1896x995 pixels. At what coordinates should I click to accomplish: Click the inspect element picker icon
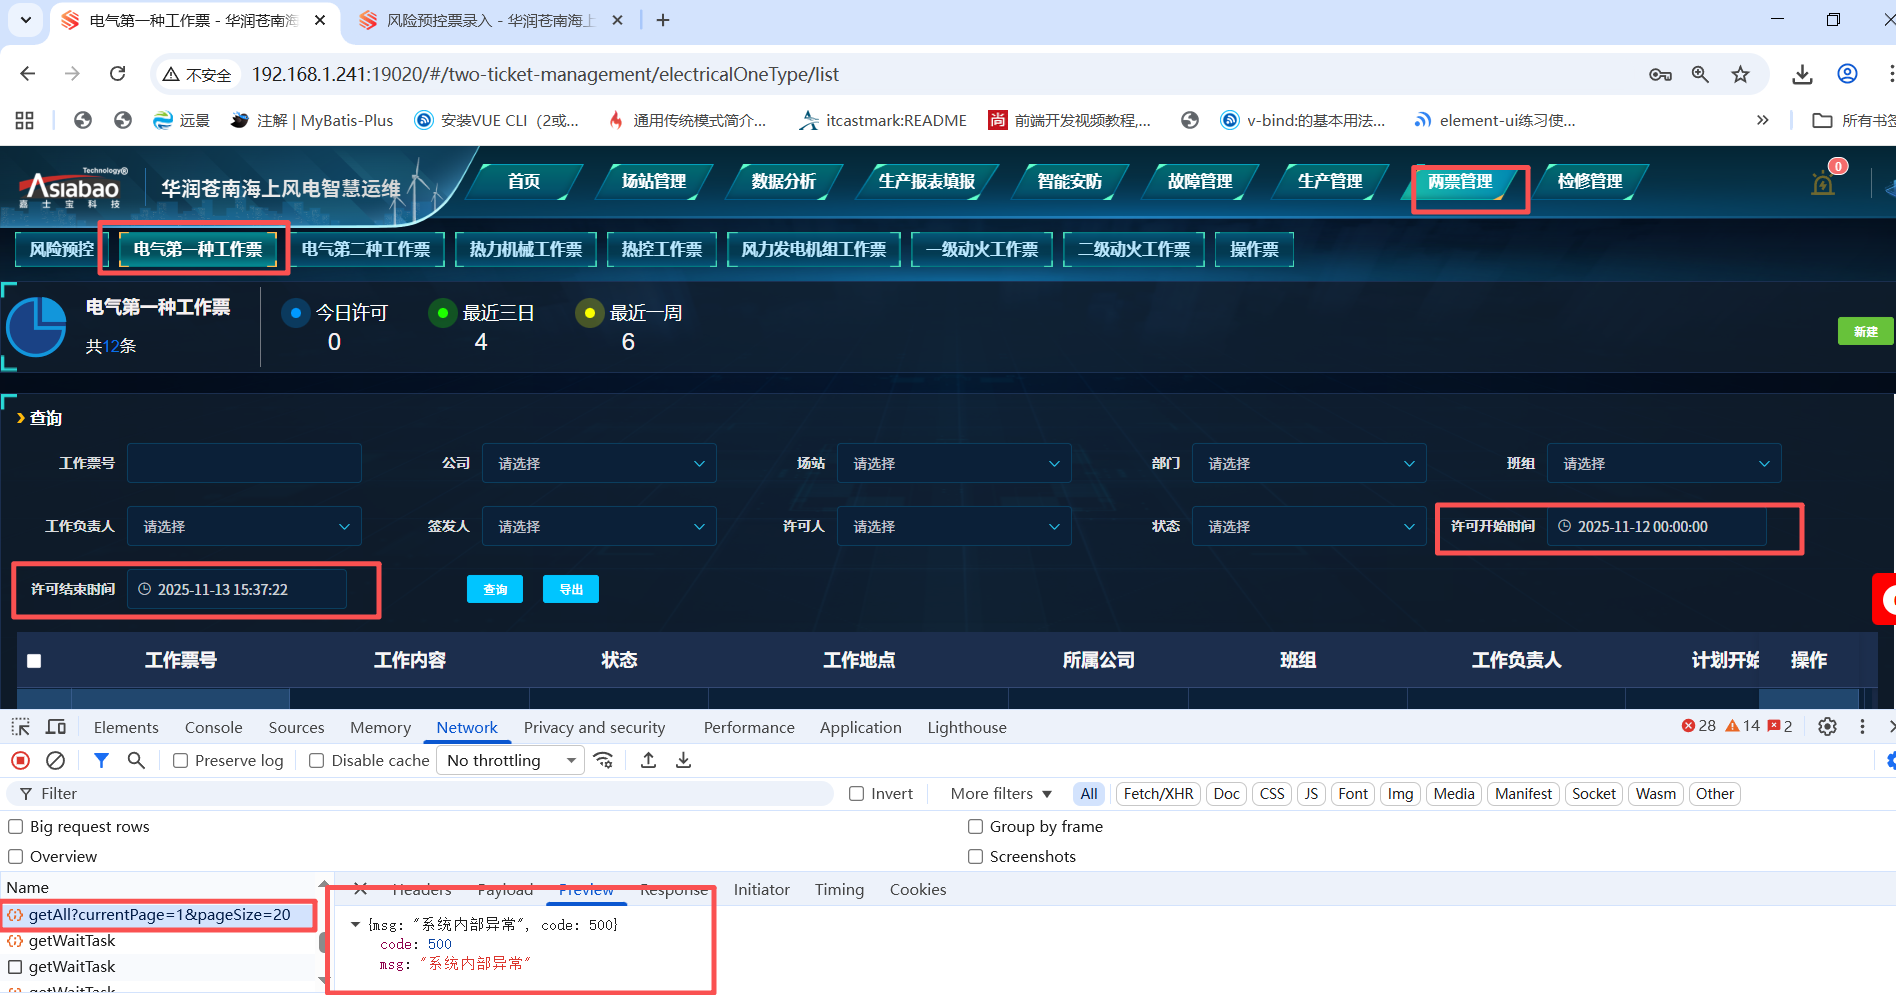click(21, 727)
